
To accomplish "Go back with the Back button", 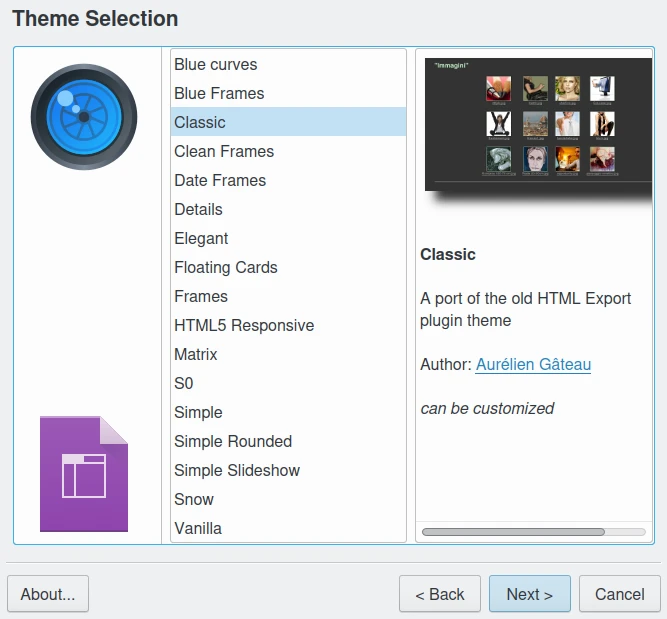I will pyautogui.click(x=440, y=594).
